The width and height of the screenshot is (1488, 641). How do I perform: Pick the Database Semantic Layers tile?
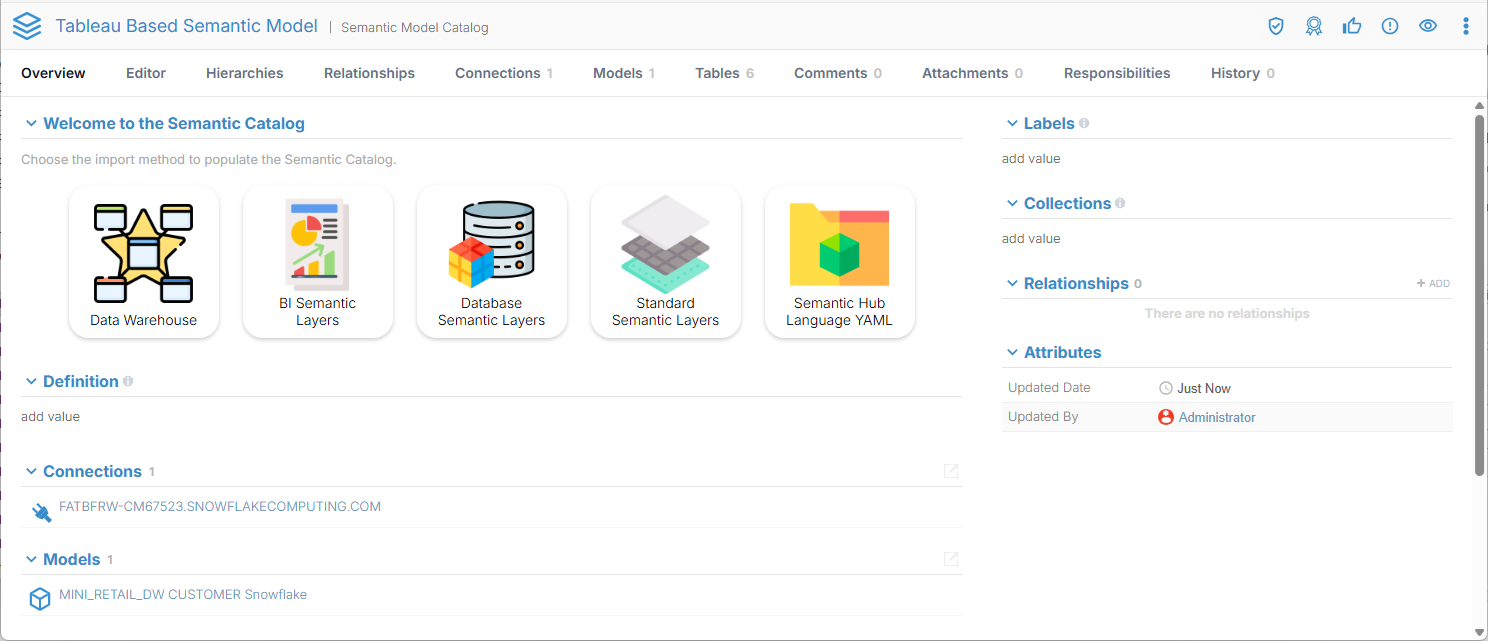[492, 262]
